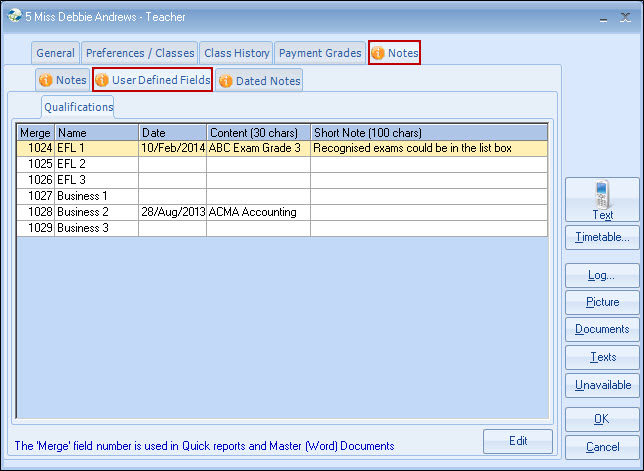Click the application icon in title bar

14,17
